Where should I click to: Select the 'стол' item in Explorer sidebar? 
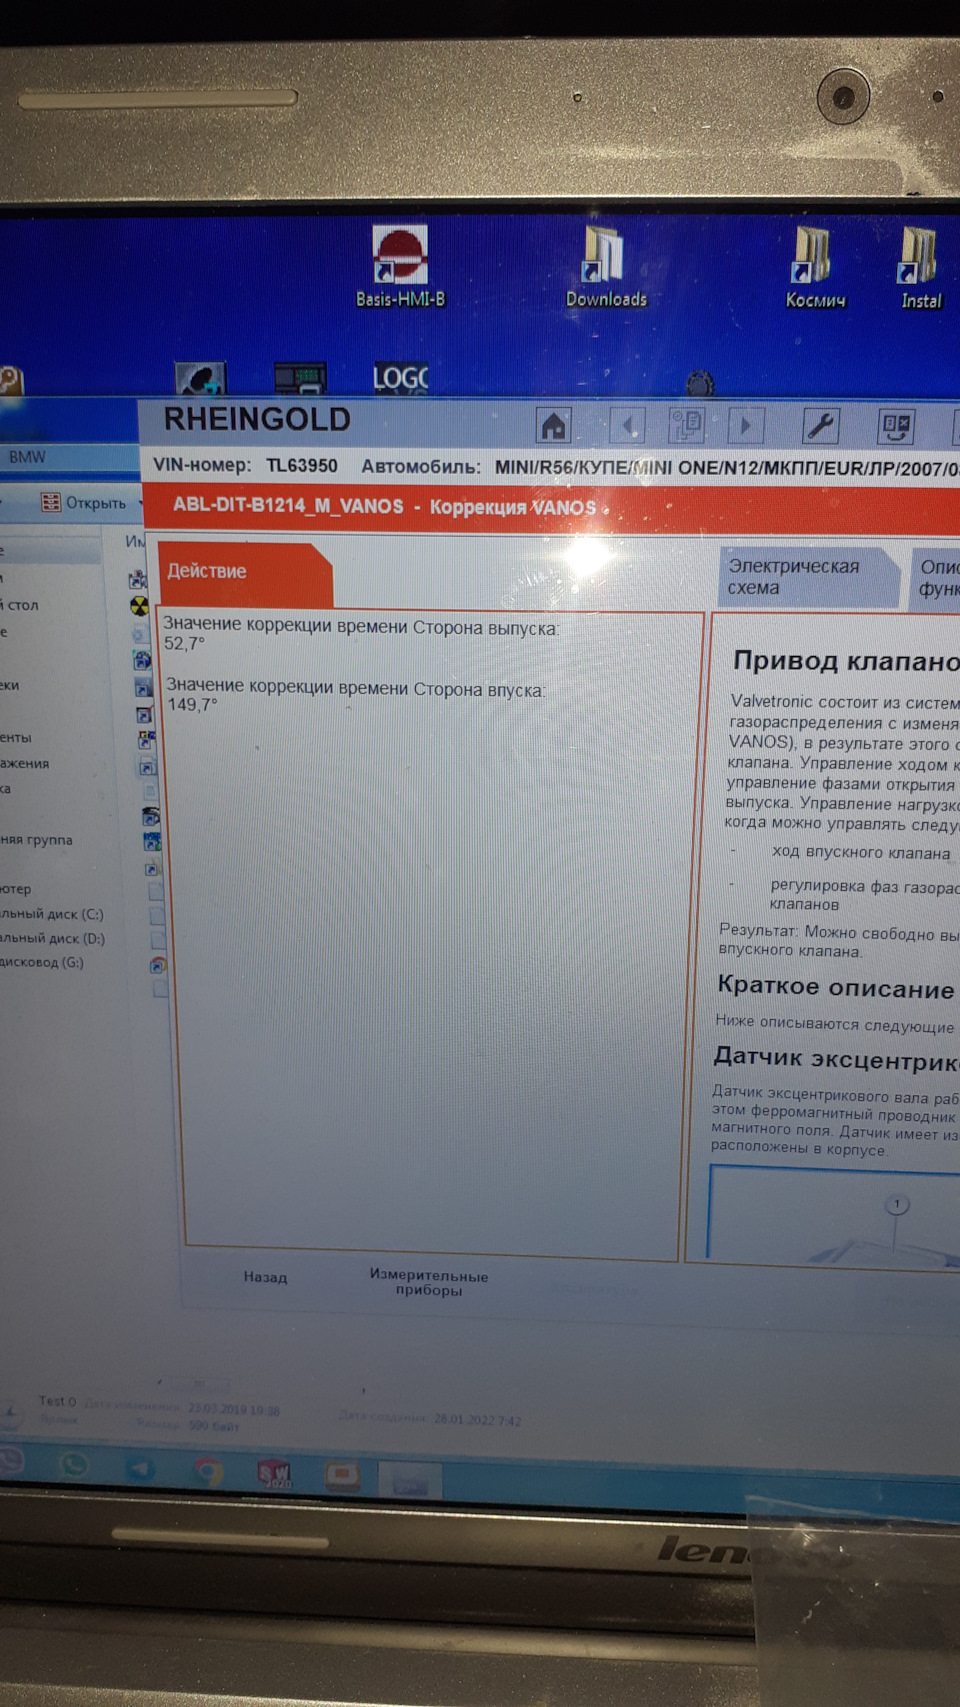click(x=19, y=605)
